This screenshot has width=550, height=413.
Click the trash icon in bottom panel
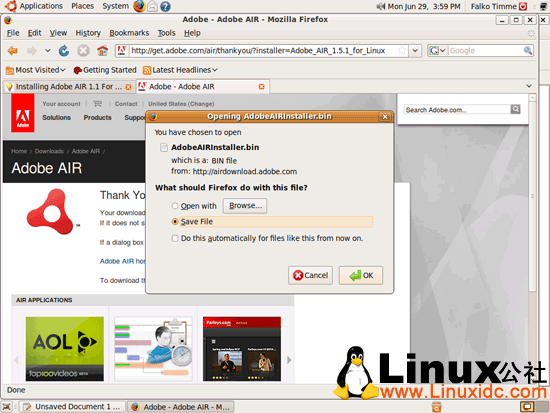(x=436, y=407)
